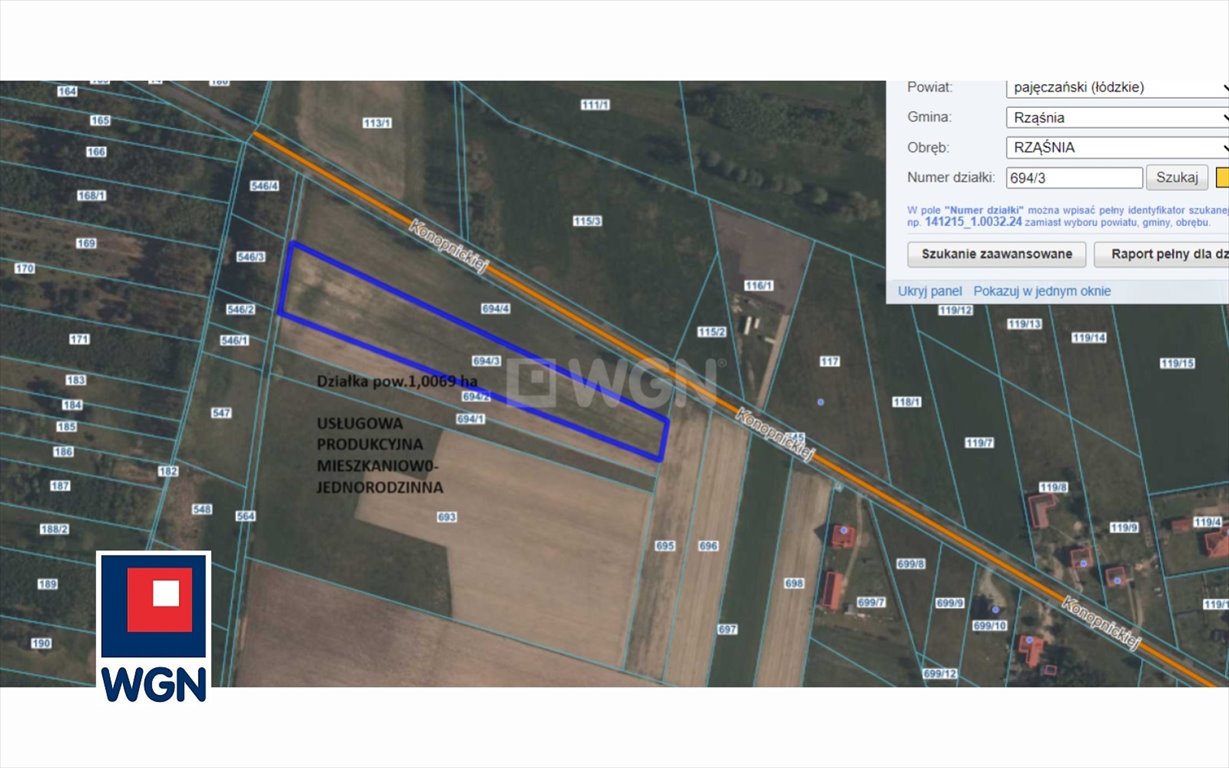This screenshot has height=768, width=1229.
Task: Click the blue point marker near parcel 118/1
Action: [x=820, y=402]
